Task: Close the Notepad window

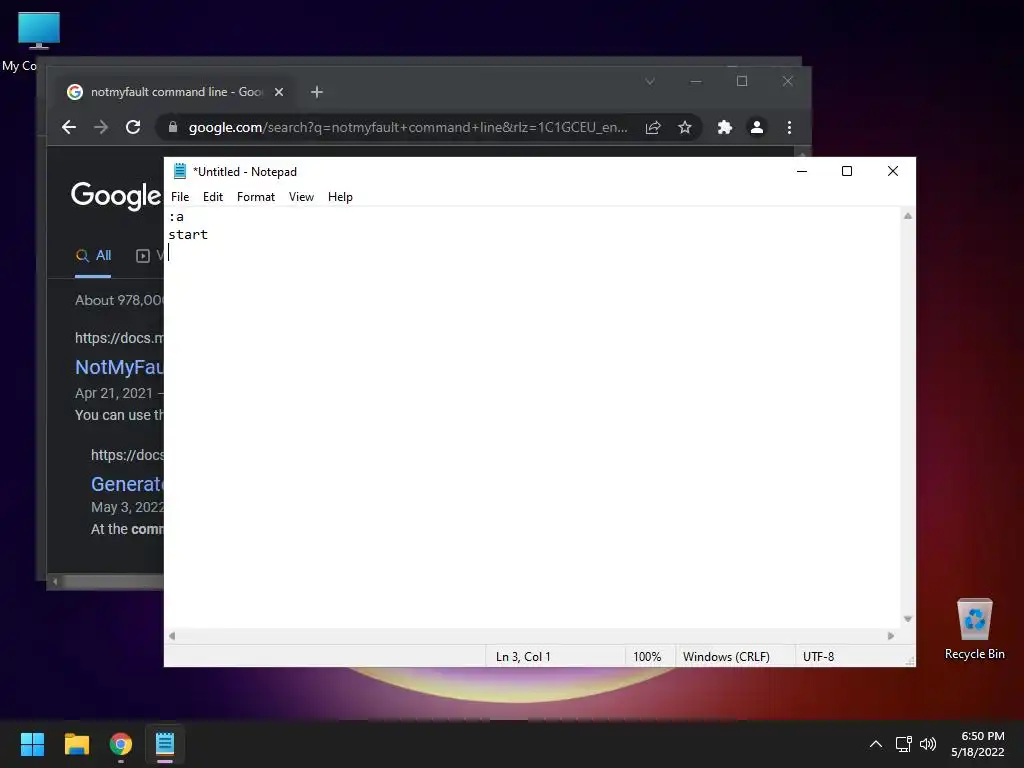Action: click(x=893, y=171)
